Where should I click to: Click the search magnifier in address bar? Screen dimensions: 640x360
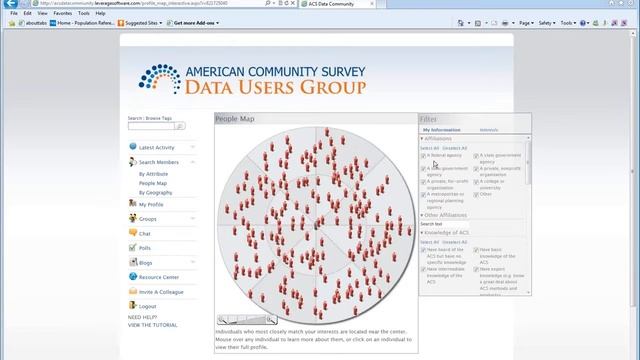click(268, 3)
